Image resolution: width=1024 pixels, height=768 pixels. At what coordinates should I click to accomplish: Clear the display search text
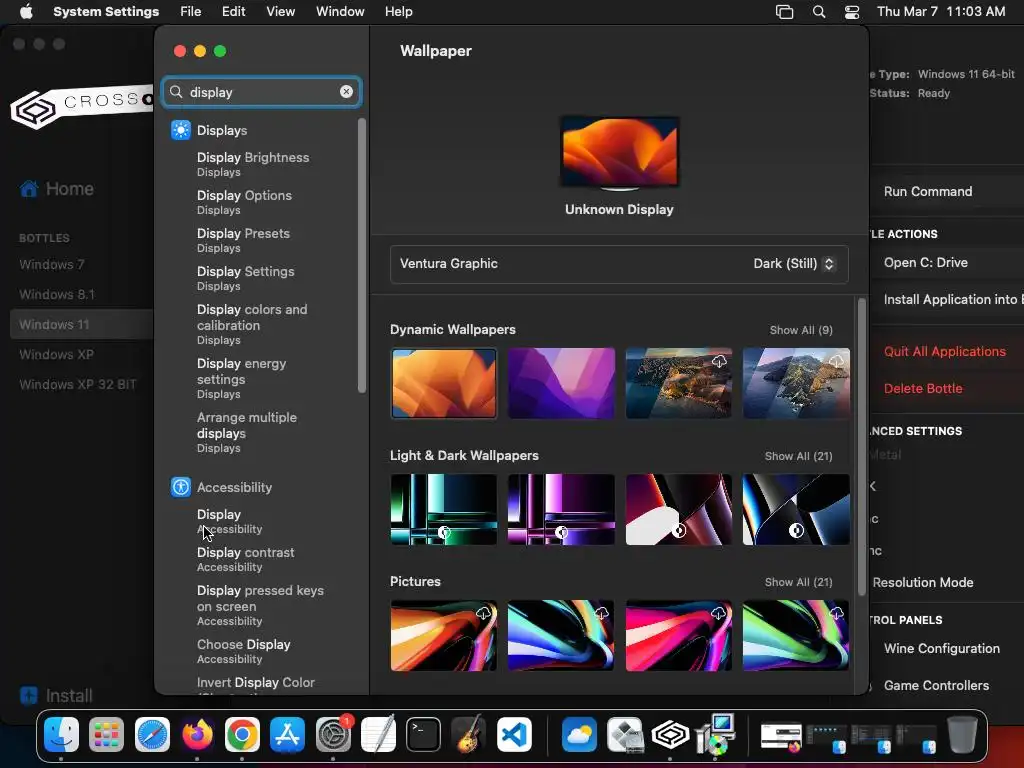[347, 92]
